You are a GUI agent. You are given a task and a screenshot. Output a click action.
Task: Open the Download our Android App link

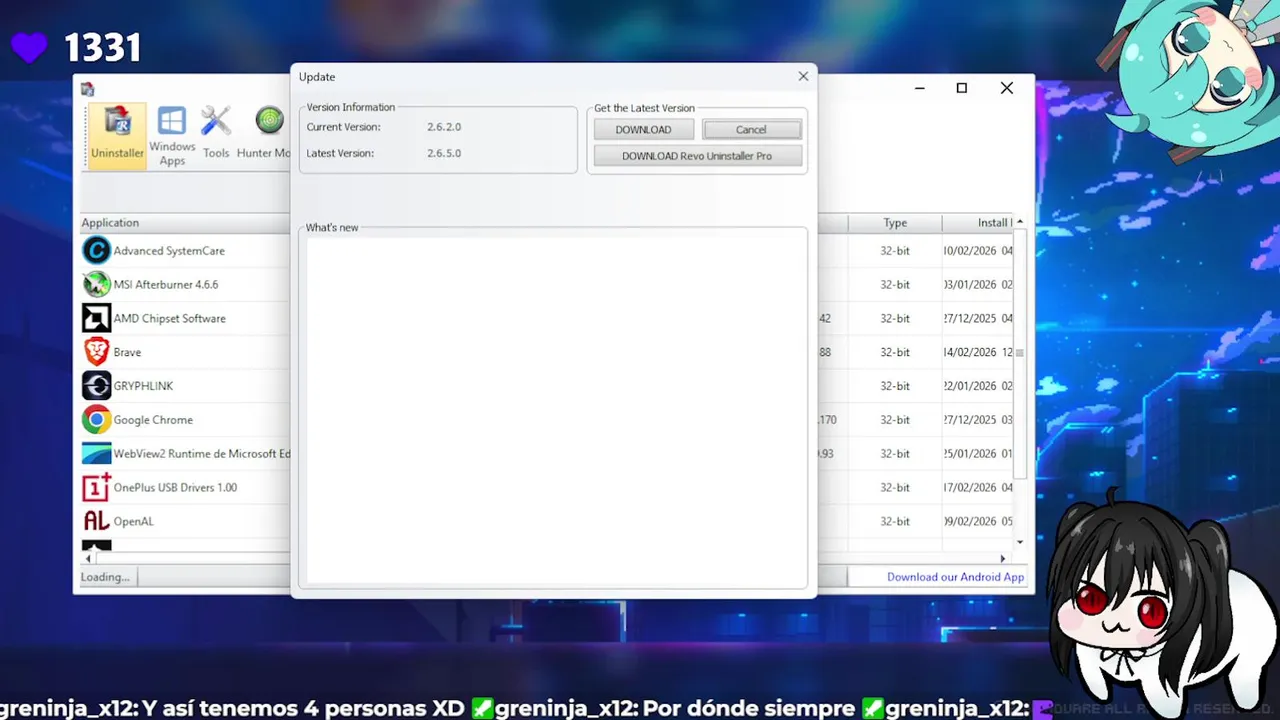[x=955, y=577]
